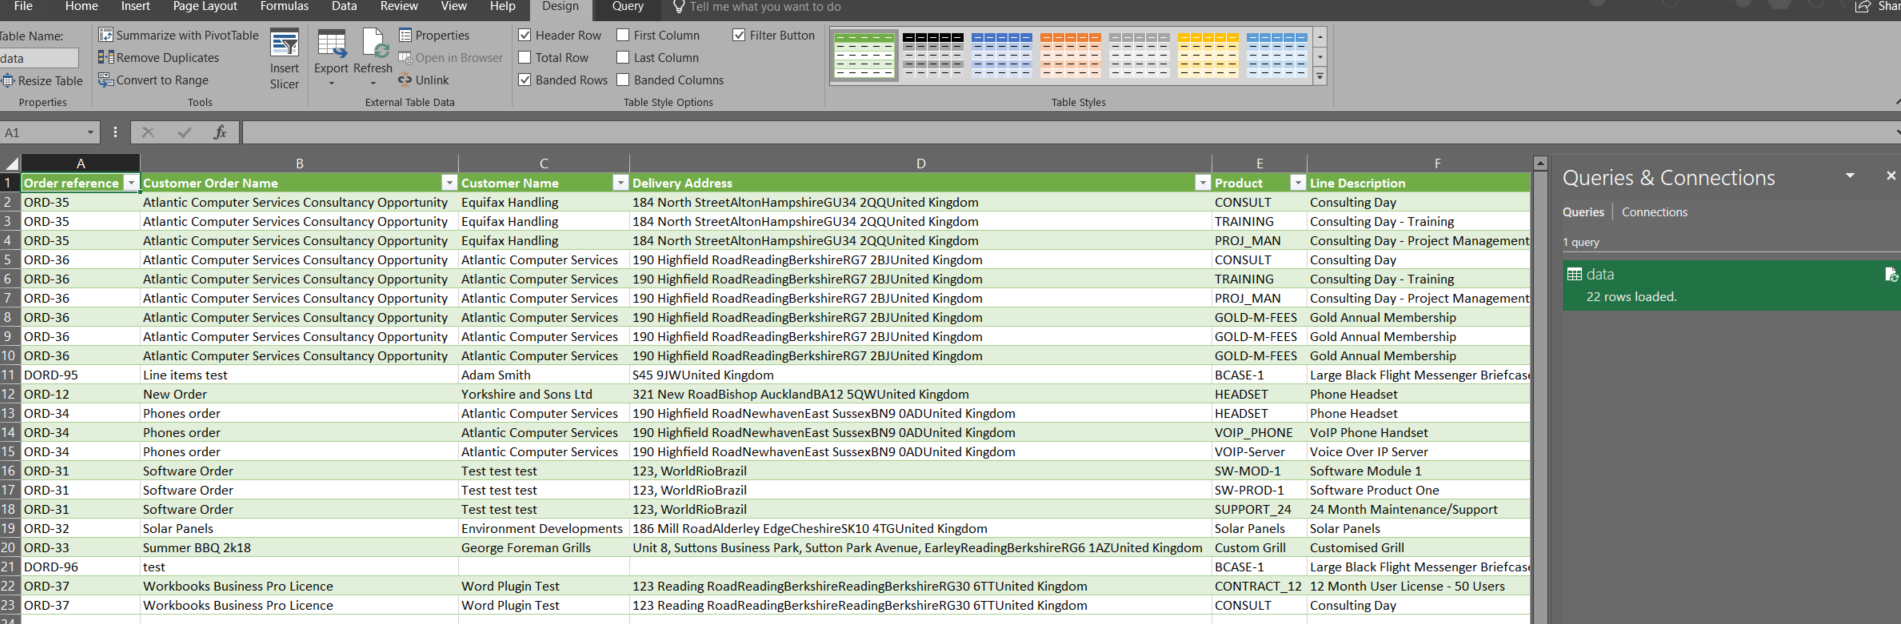The height and width of the screenshot is (624, 1901).
Task: Open Queries & Connections pane options arrow
Action: 1850,176
